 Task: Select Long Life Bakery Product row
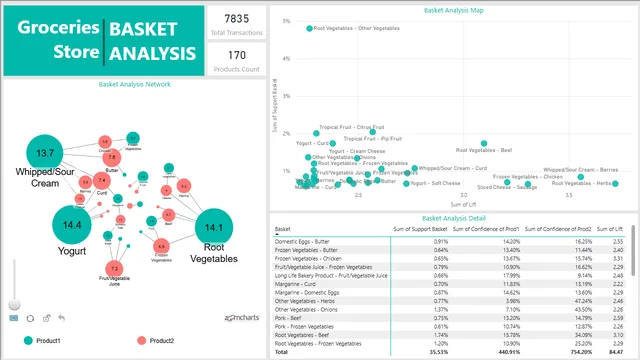coord(449,276)
